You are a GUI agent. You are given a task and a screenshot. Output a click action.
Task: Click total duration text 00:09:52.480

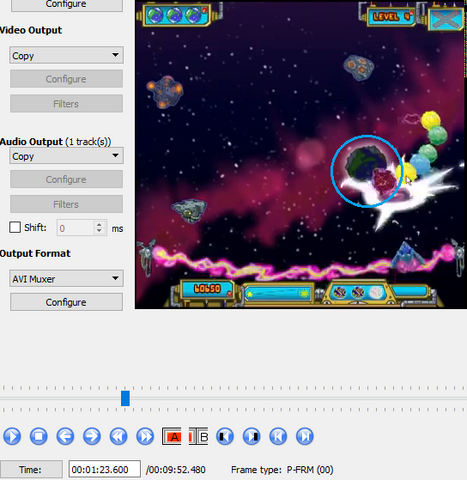pyautogui.click(x=177, y=470)
